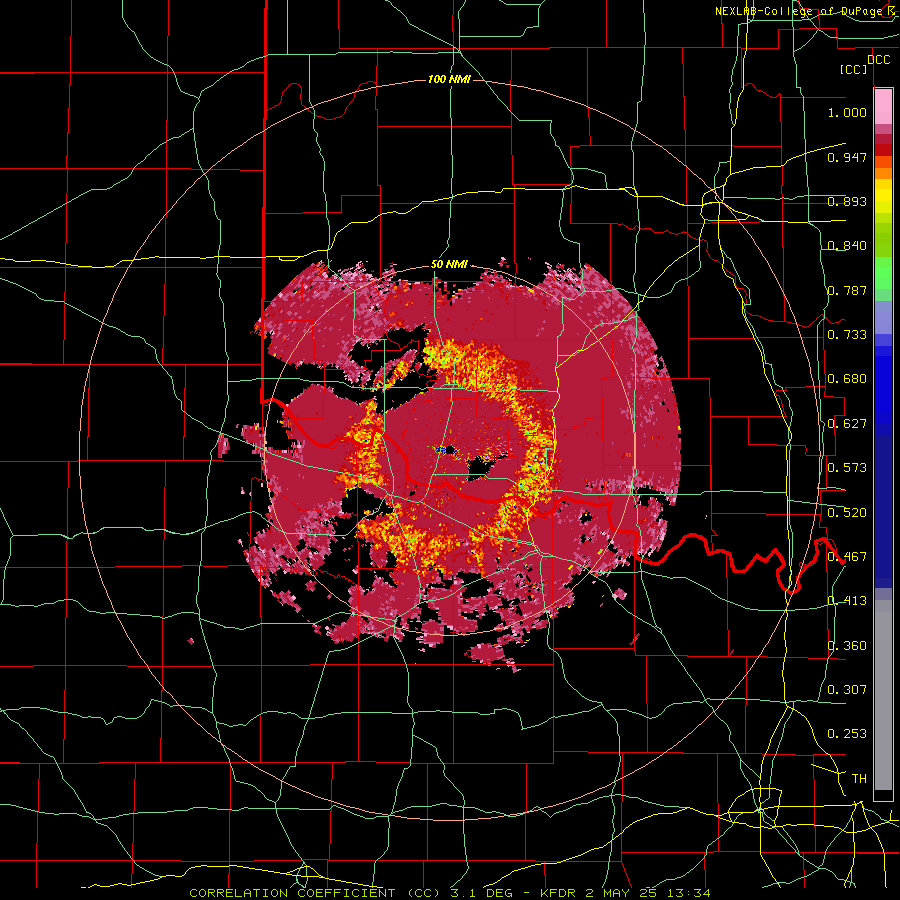The height and width of the screenshot is (900, 900).
Task: Click the 1.000 scale value
Action: [x=847, y=112]
